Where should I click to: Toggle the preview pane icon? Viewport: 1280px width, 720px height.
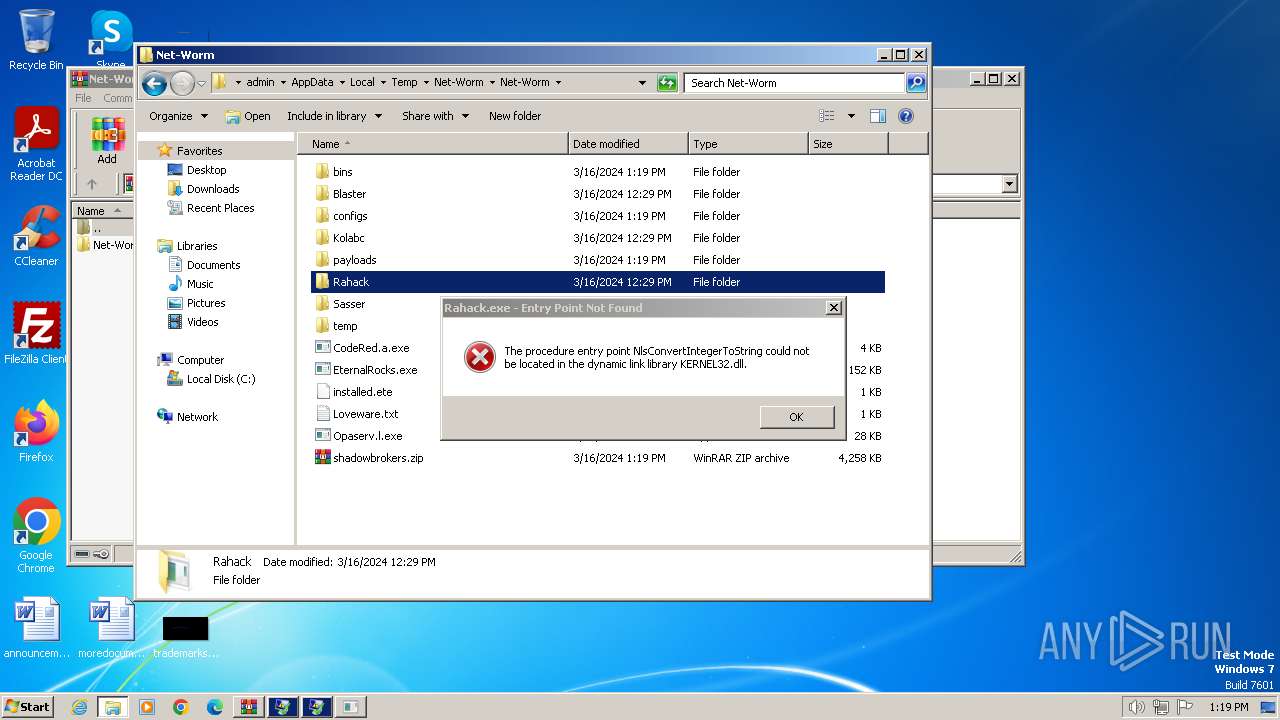pyautogui.click(x=878, y=116)
